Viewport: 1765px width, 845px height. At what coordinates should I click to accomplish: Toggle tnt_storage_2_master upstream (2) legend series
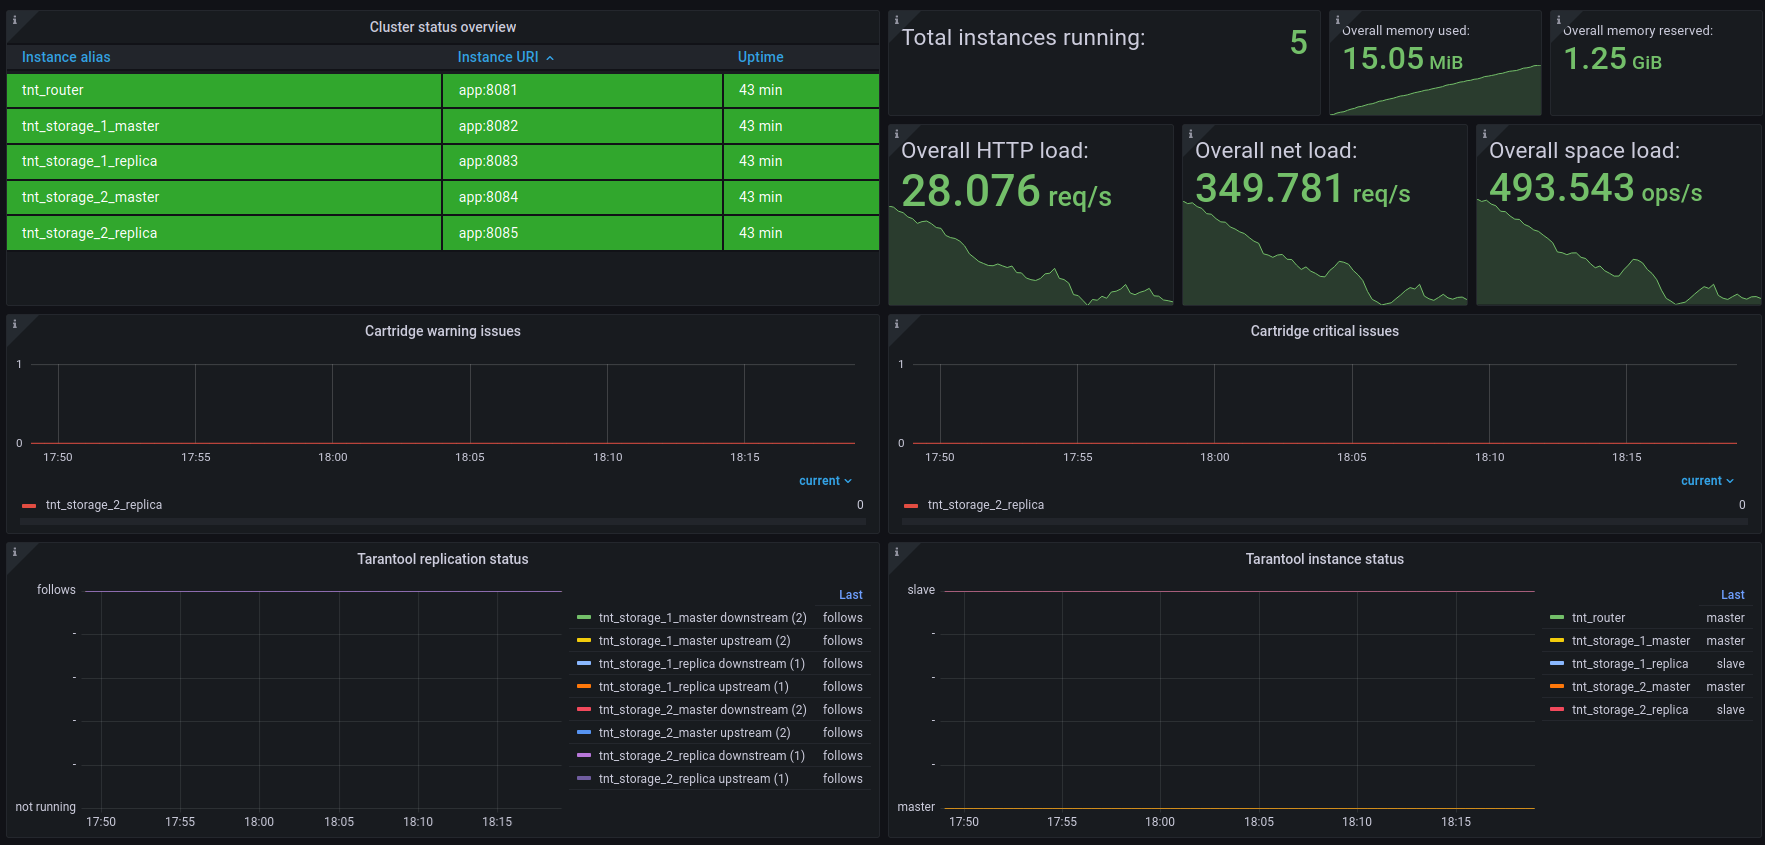[694, 733]
